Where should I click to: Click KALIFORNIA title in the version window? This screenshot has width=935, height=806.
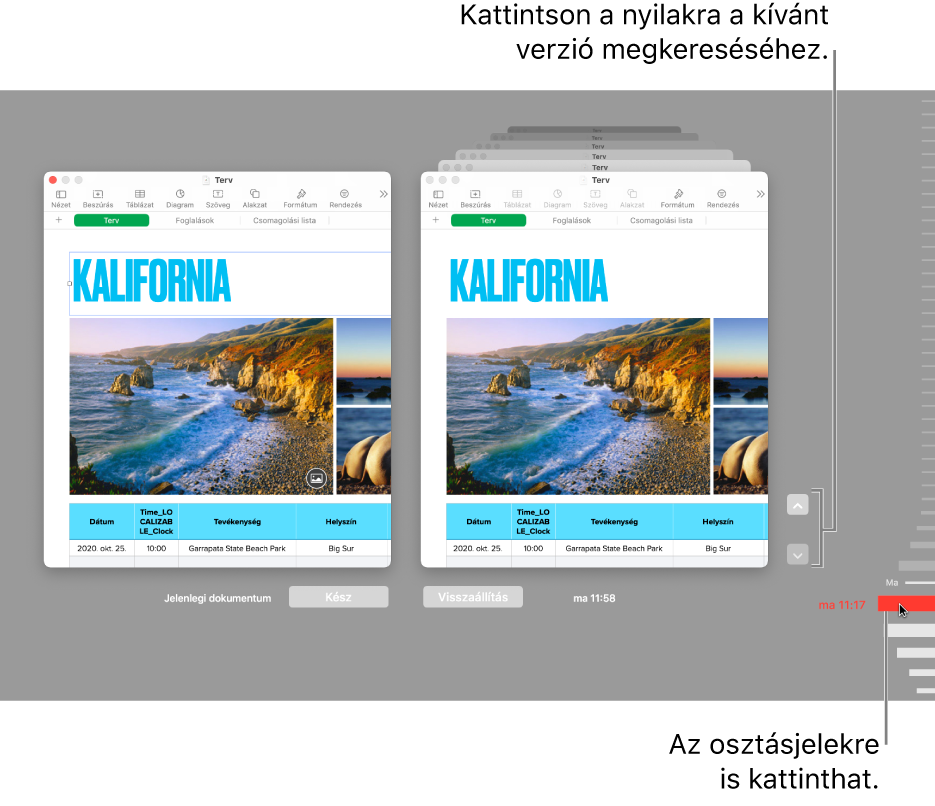click(x=528, y=281)
